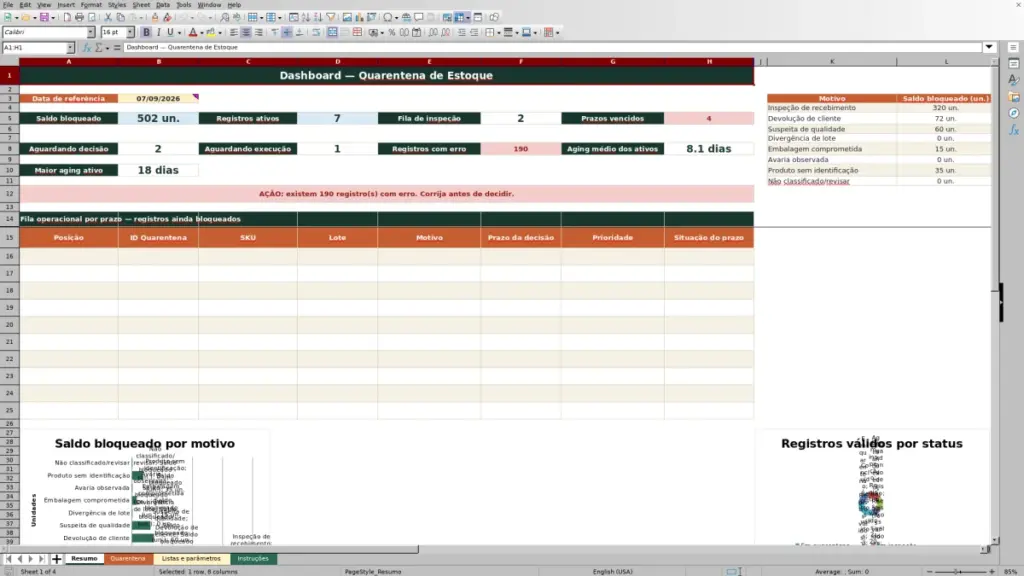
Task: Insert an image from the toolbar
Action: tap(347, 18)
